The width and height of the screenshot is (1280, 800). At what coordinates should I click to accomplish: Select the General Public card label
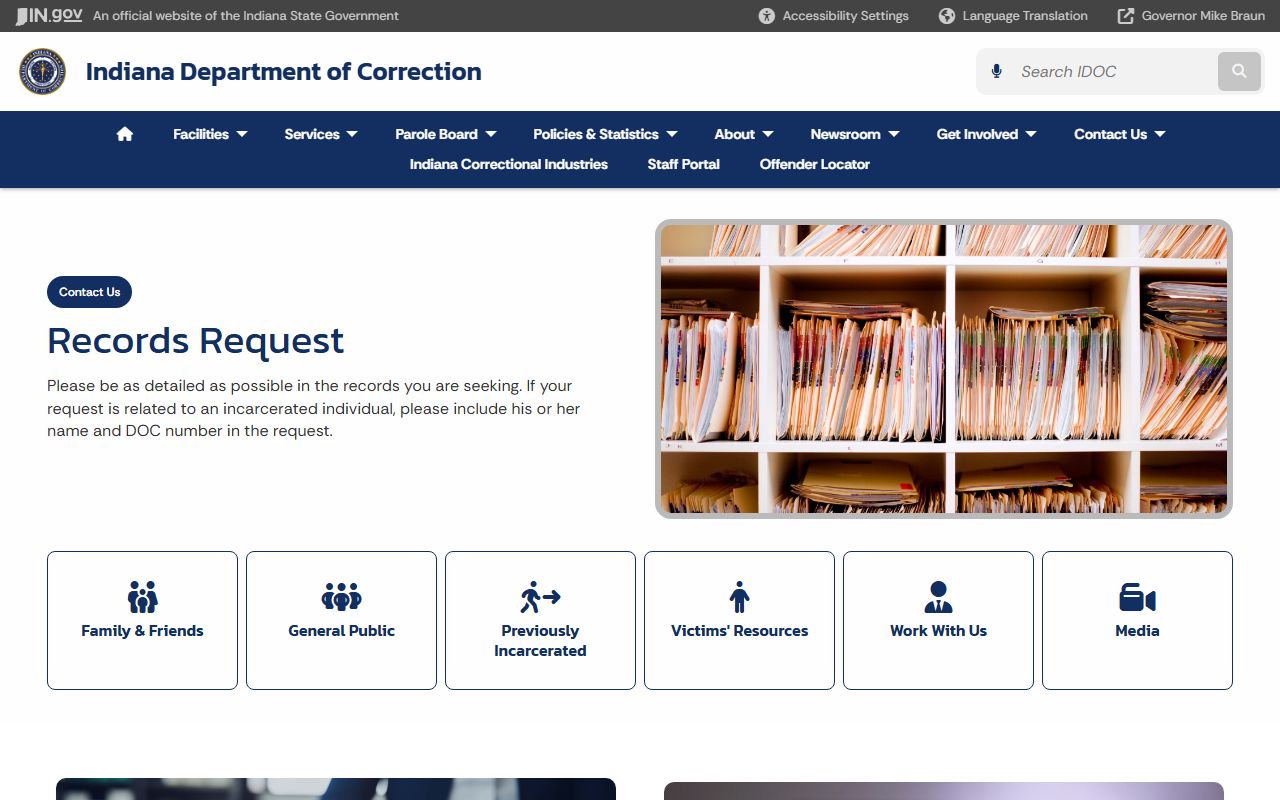coord(341,631)
